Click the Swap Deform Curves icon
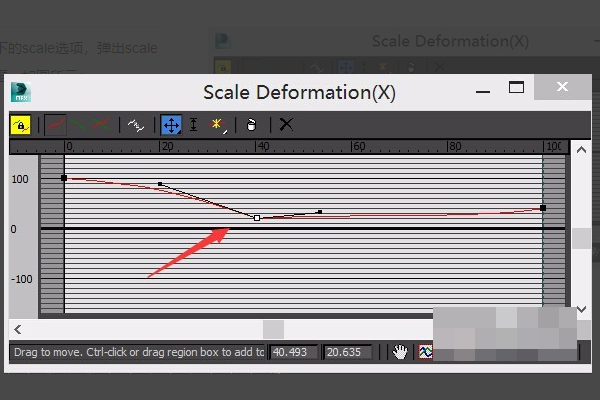This screenshot has width=600, height=400. [x=136, y=125]
